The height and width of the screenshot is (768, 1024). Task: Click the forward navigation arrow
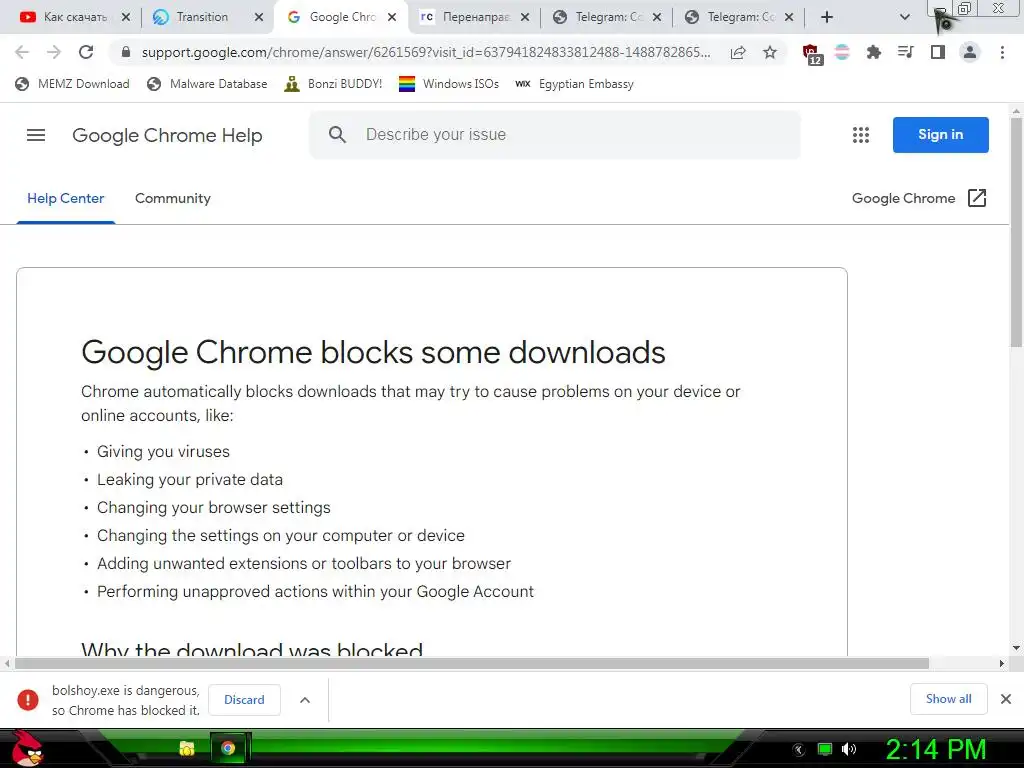tap(54, 52)
